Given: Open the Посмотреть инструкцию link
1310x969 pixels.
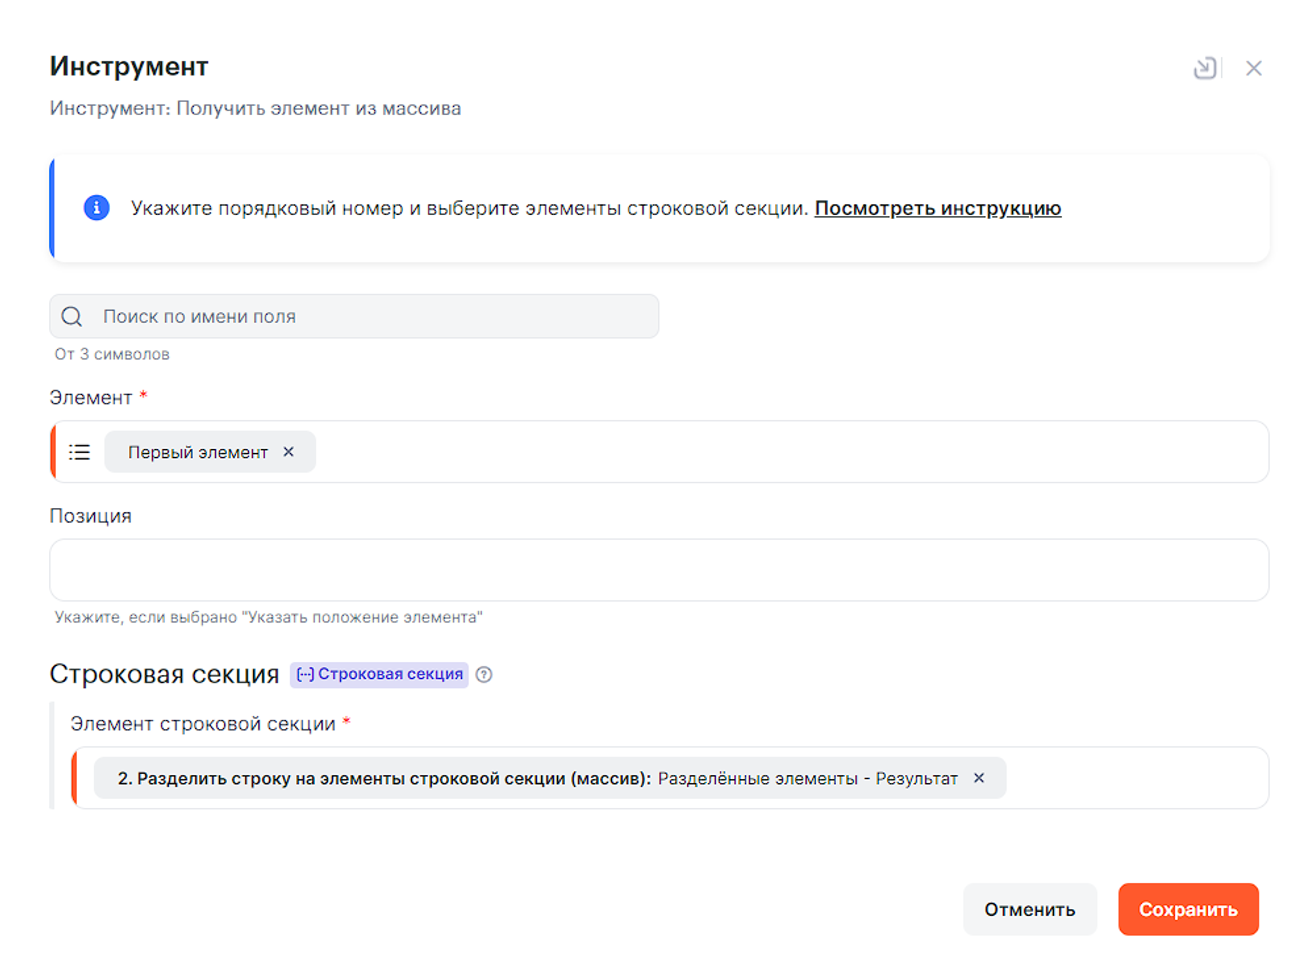Looking at the screenshot, I should 937,208.
